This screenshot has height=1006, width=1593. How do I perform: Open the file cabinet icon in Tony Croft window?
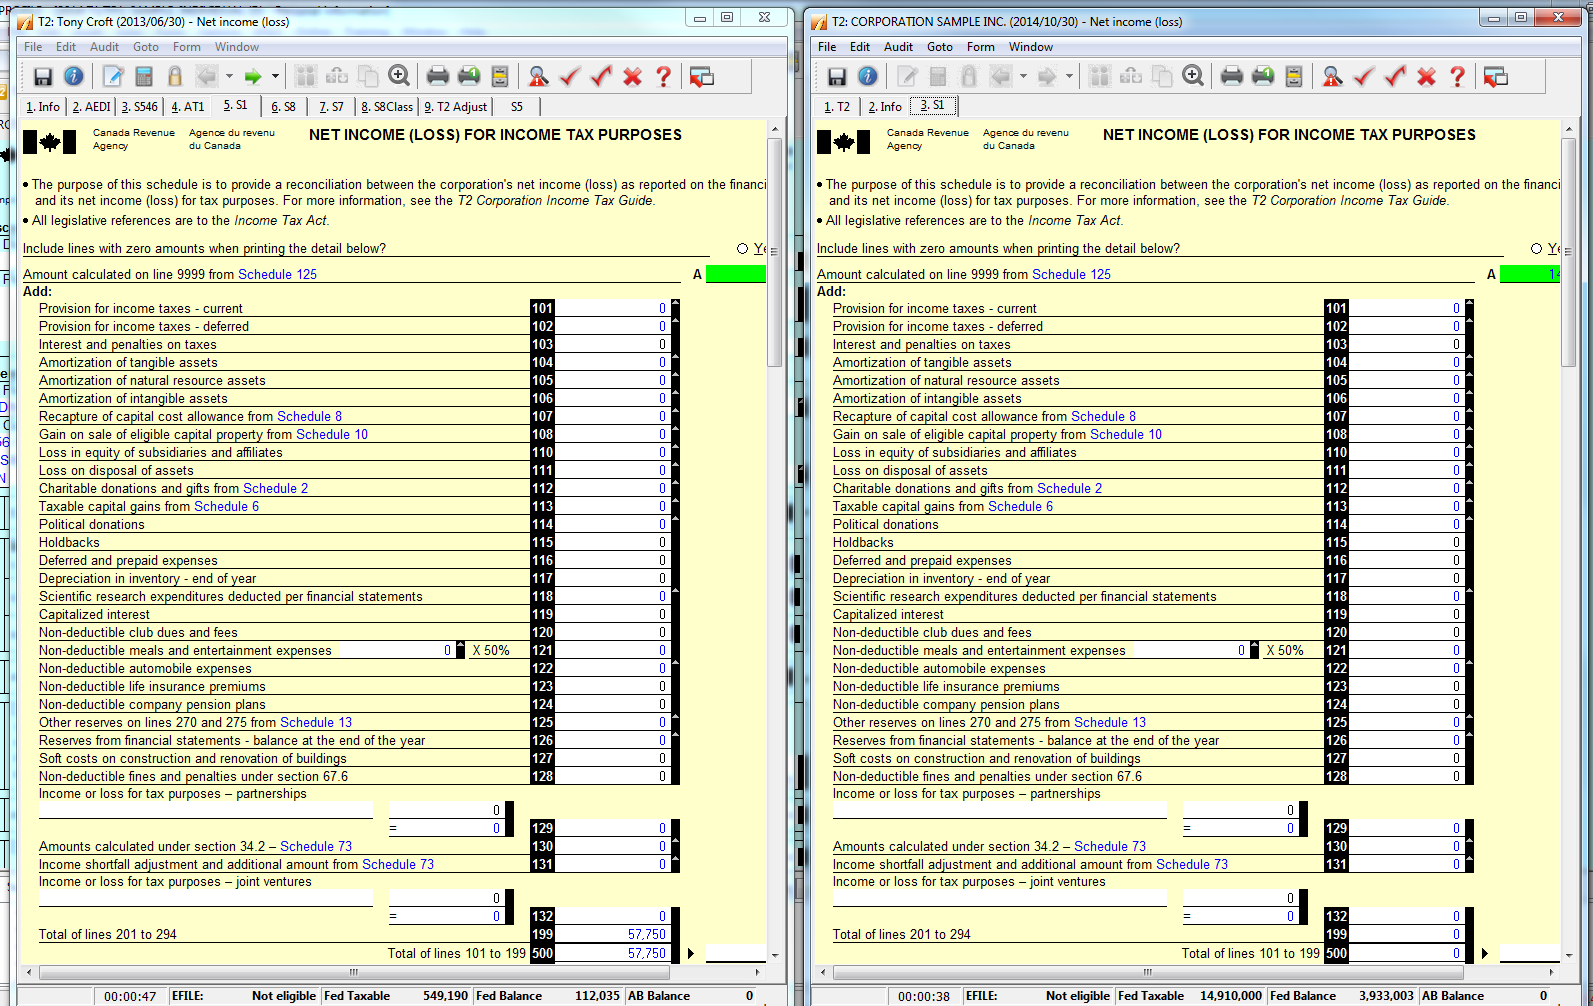500,76
